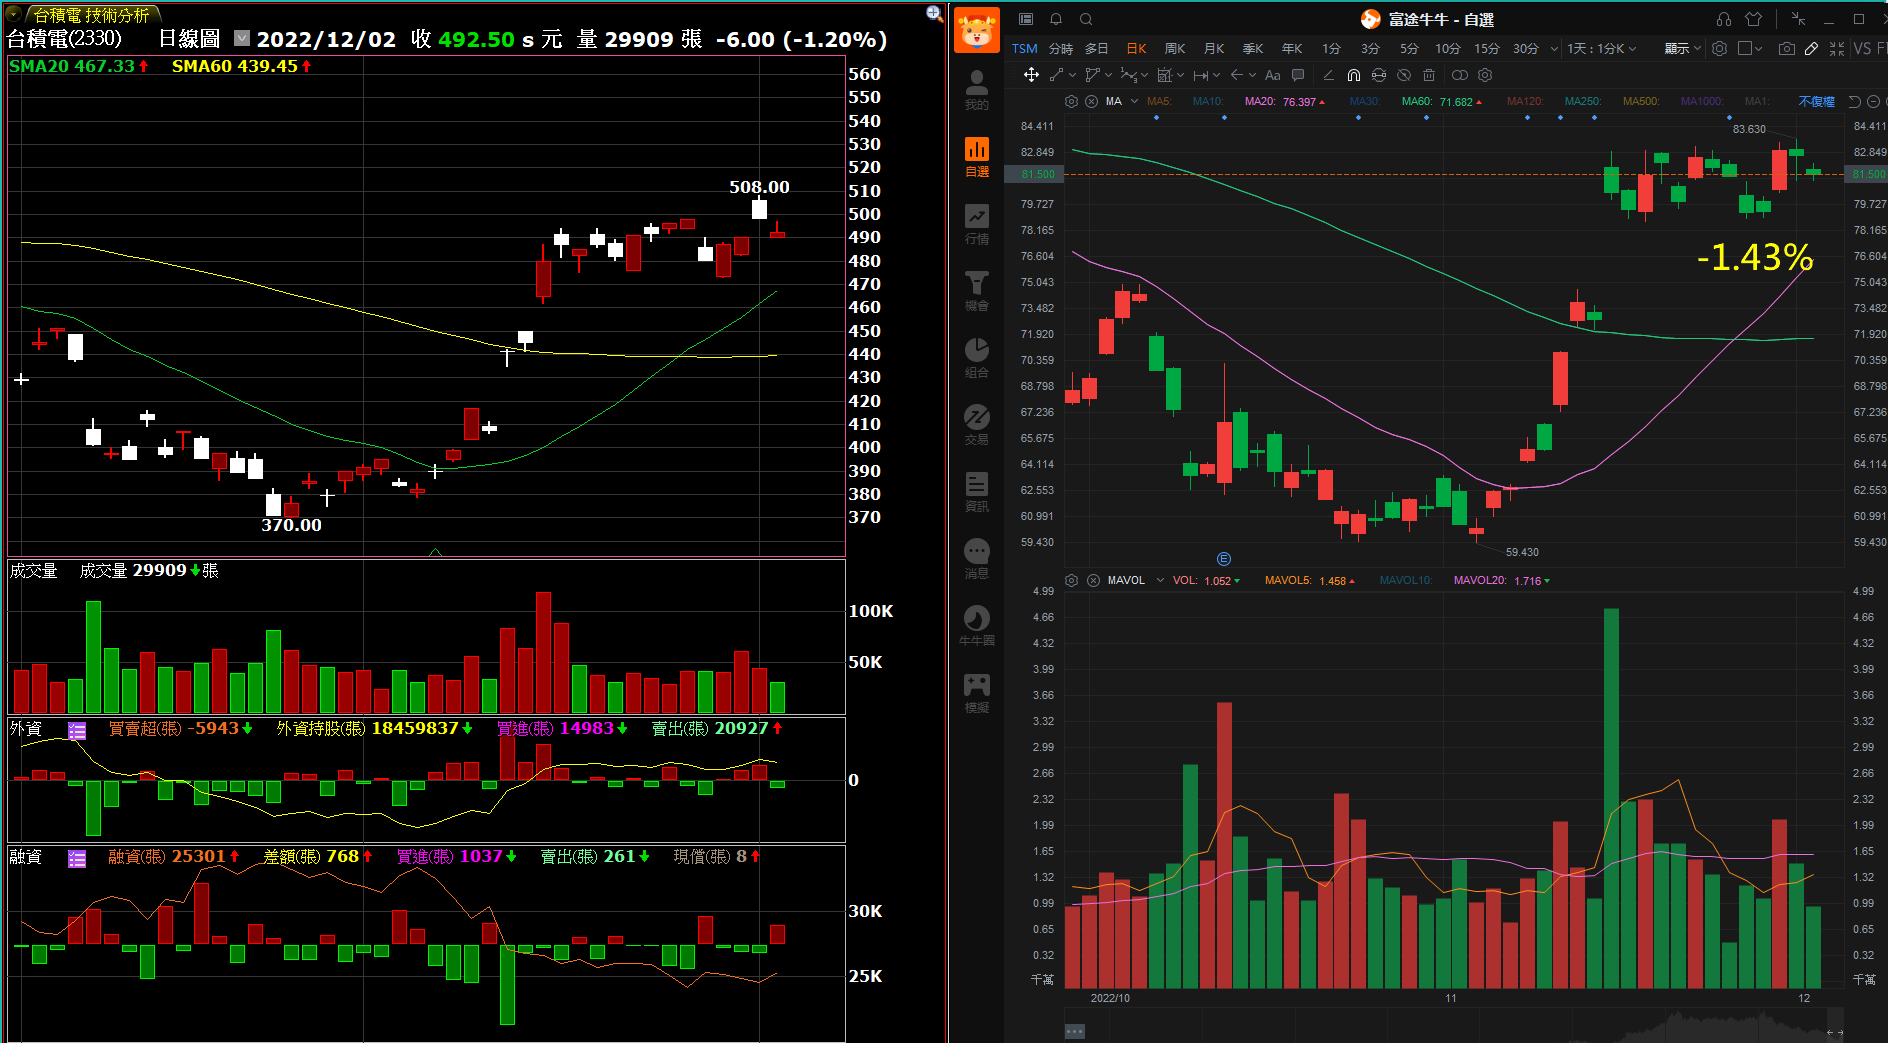Select the wave pattern drawing tool
Viewport: 1888px width, 1043px height.
(1129, 75)
